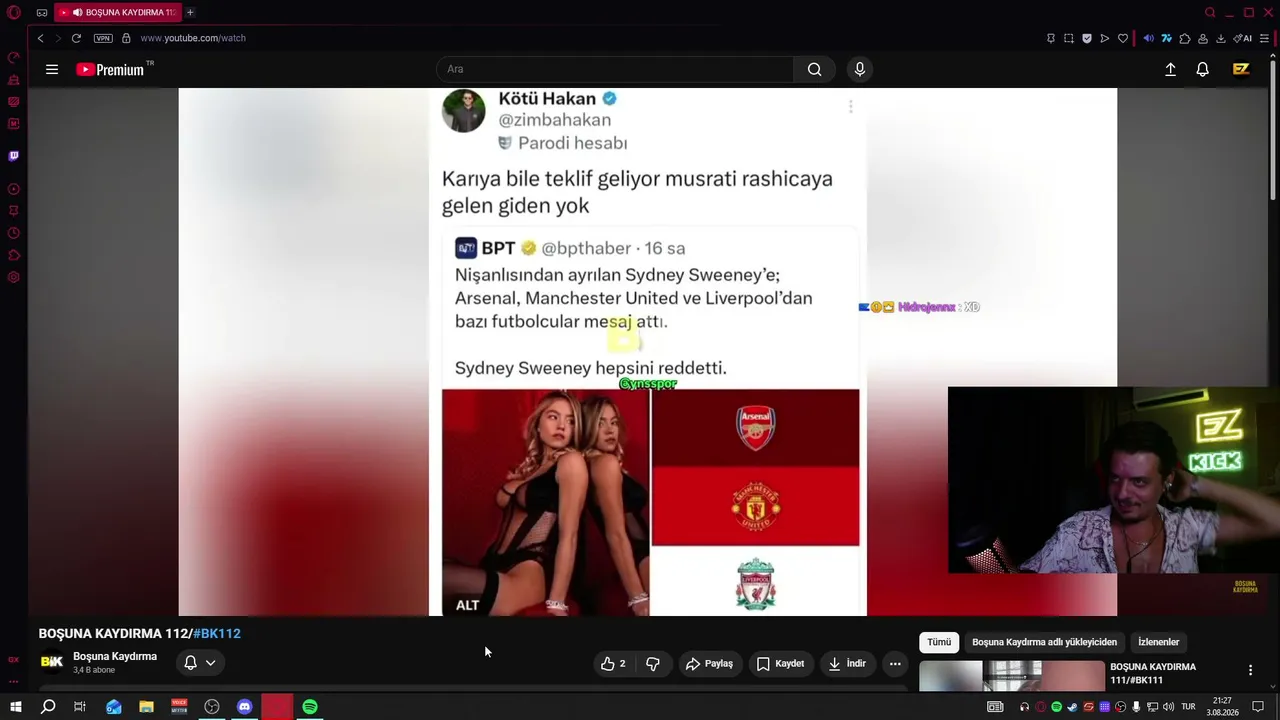Screen dimensions: 1280x720
Task: Open the taskbar clock and date
Action: tap(1222, 707)
